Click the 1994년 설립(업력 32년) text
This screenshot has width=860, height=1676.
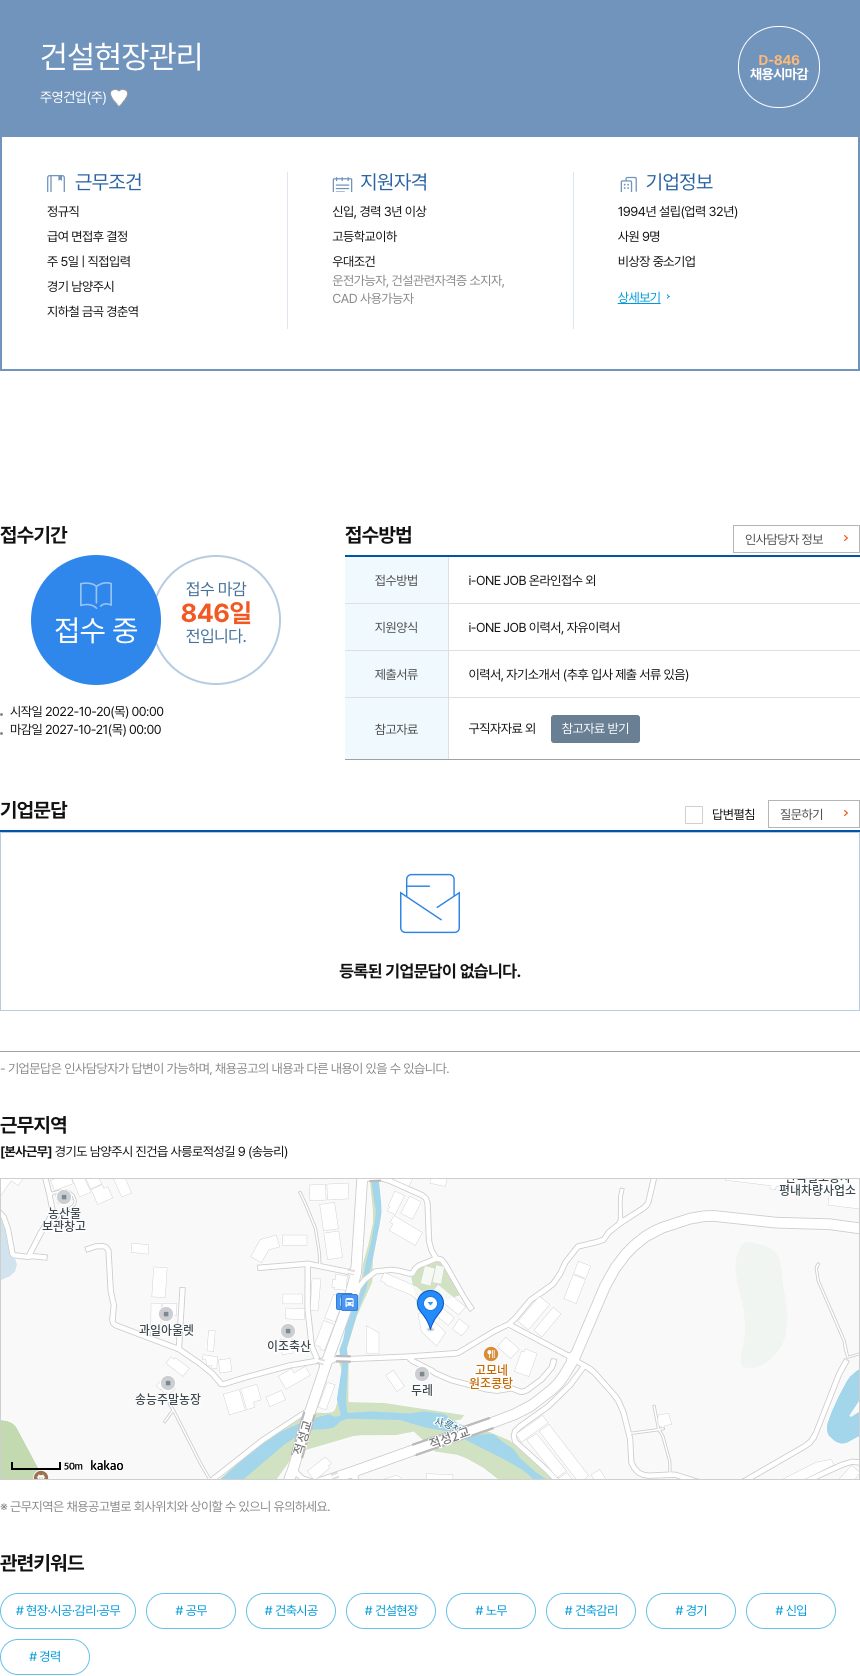point(678,212)
